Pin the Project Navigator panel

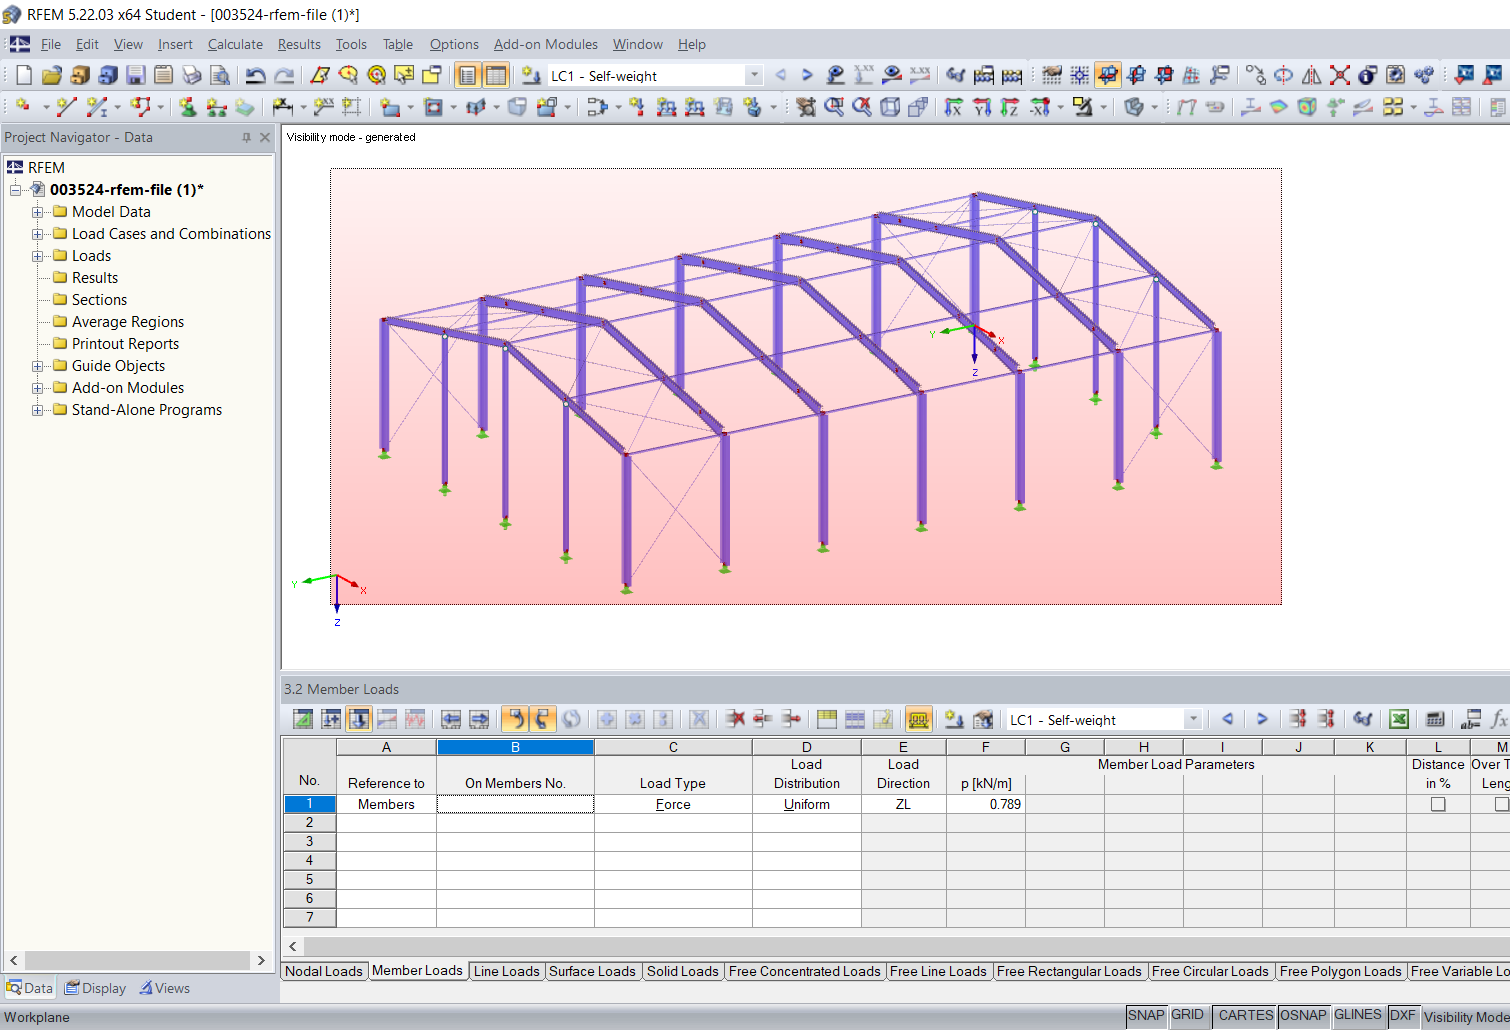pyautogui.click(x=246, y=137)
